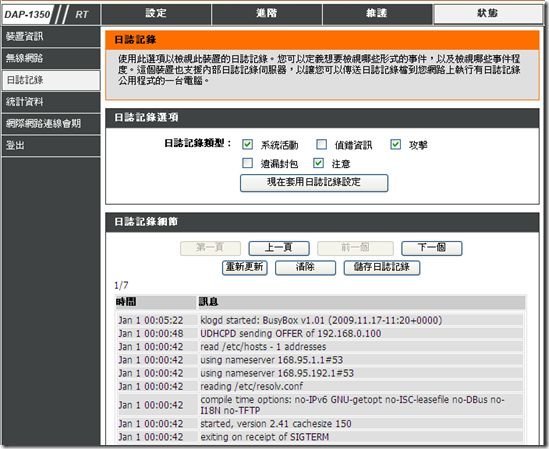This screenshot has height=449, width=549.
Task: Open 統計資料 in the sidebar
Action: pos(51,102)
